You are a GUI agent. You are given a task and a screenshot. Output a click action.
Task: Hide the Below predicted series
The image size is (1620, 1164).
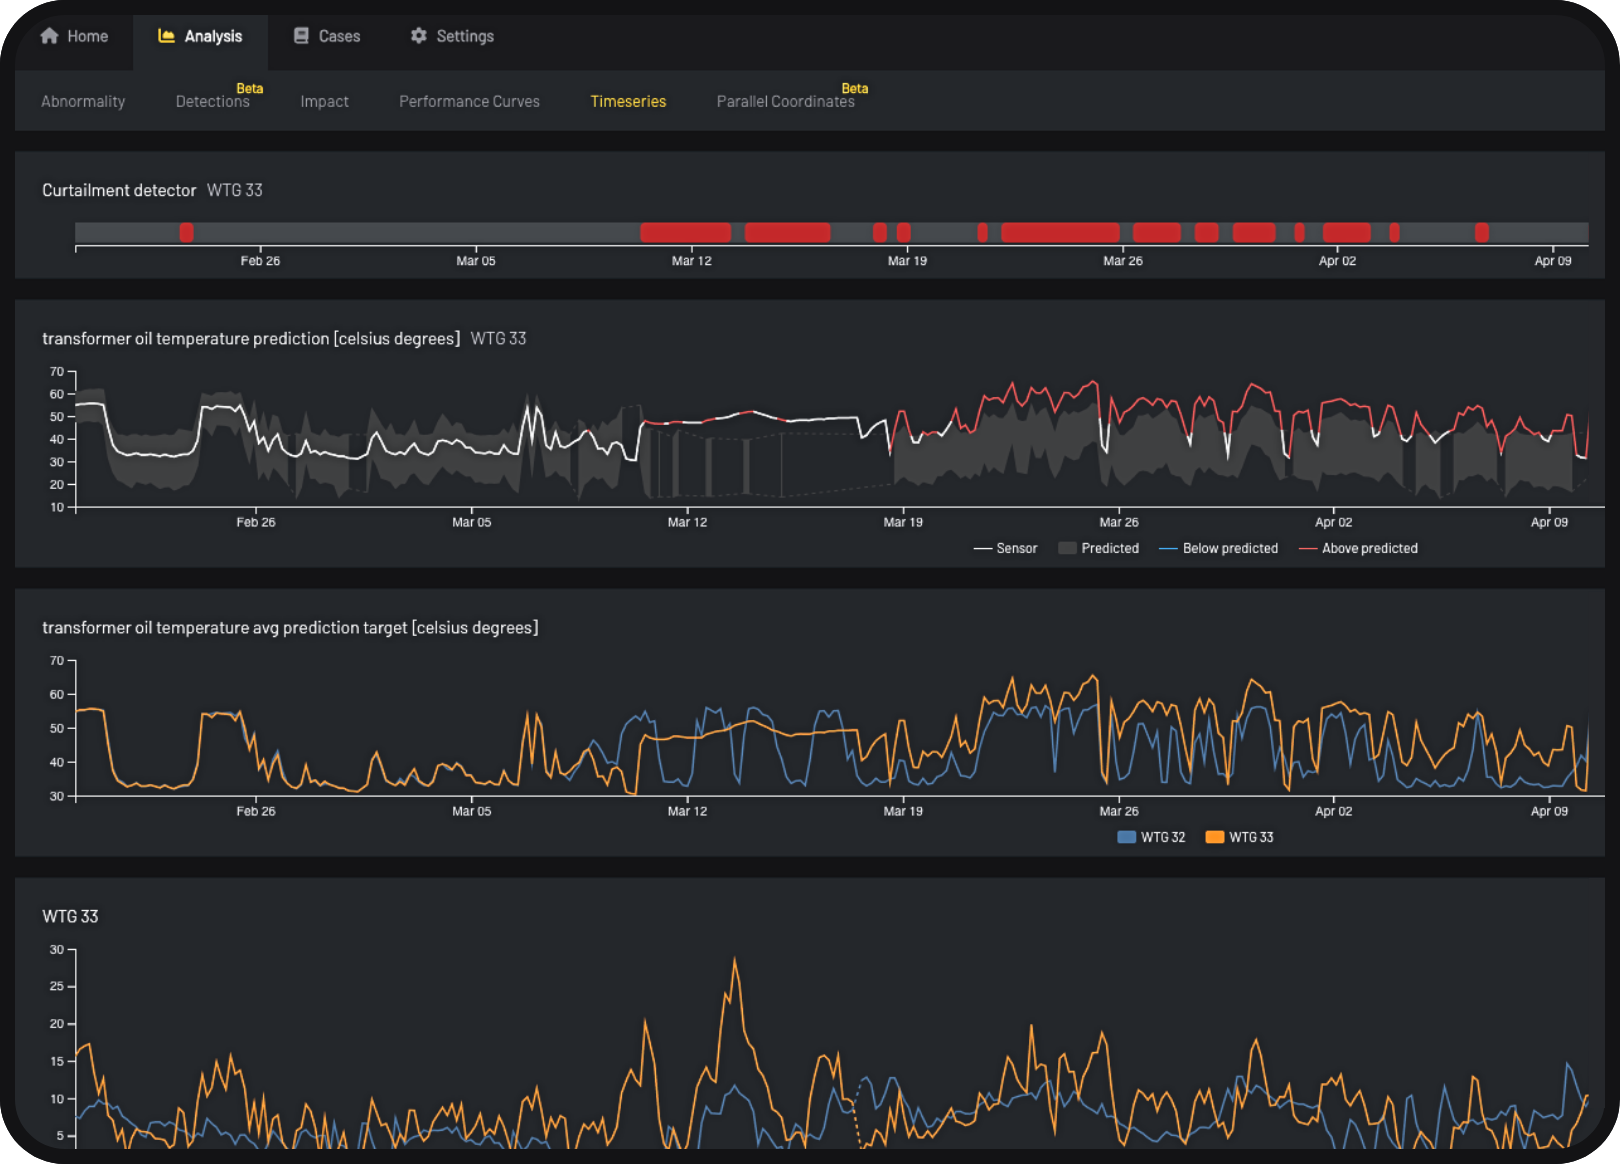[x=1219, y=548]
